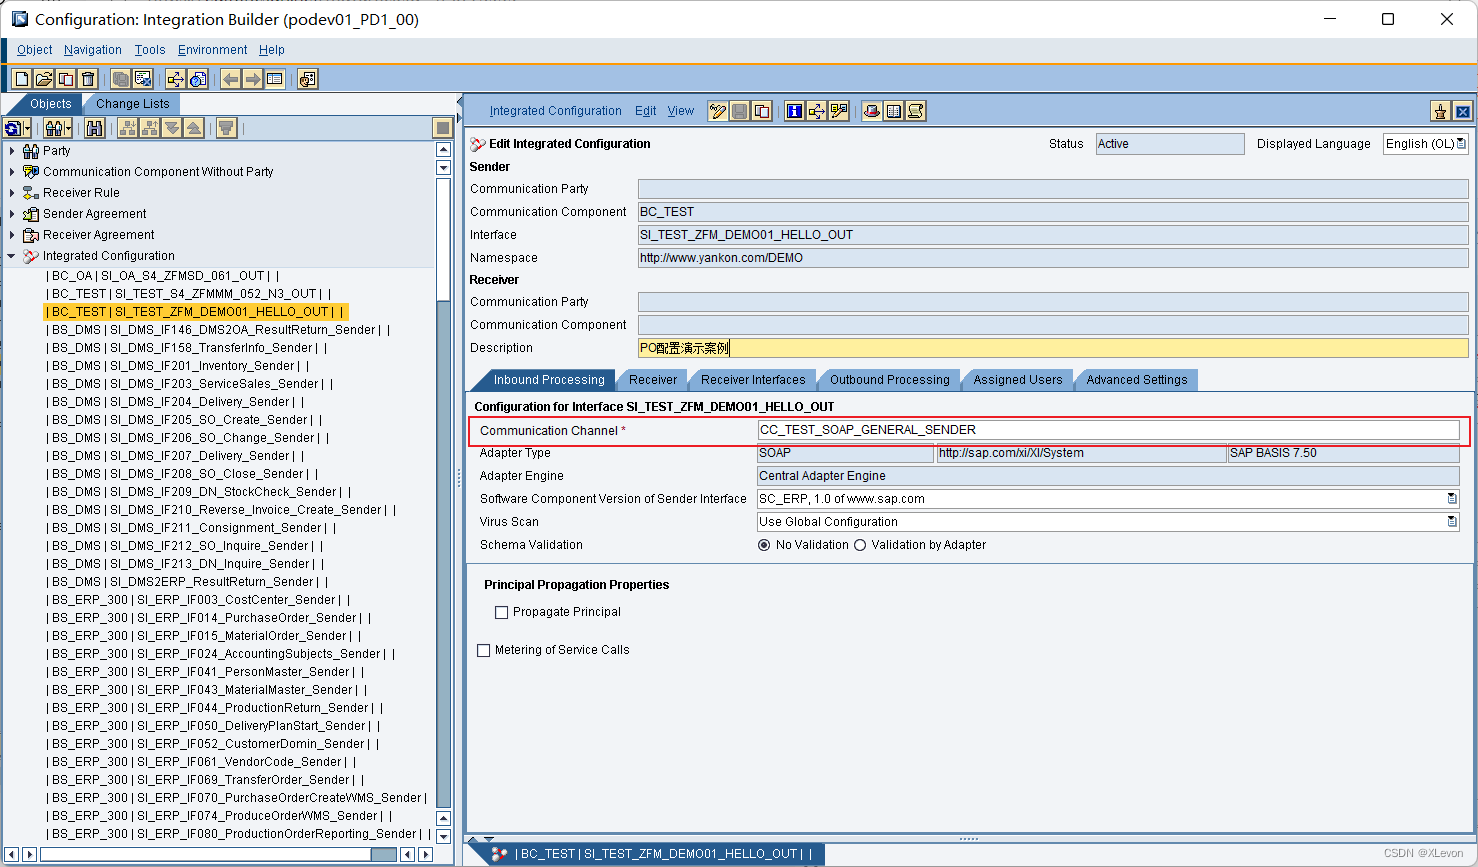Expand the Receiver Agreement node

12,235
